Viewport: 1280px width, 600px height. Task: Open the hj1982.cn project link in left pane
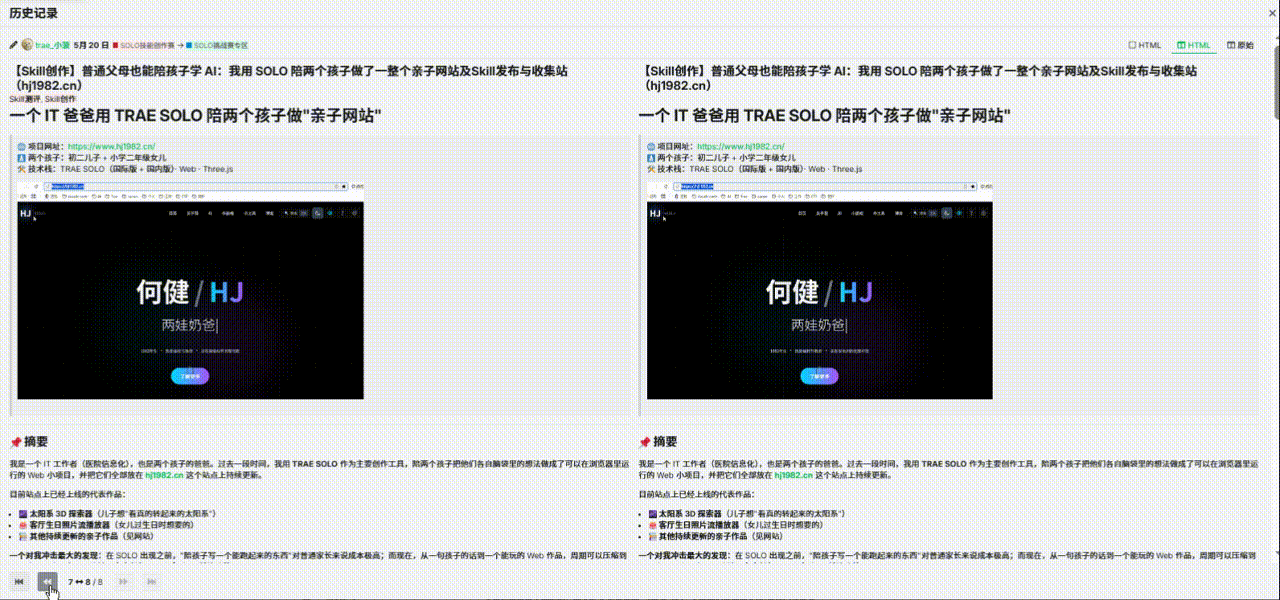click(111, 146)
